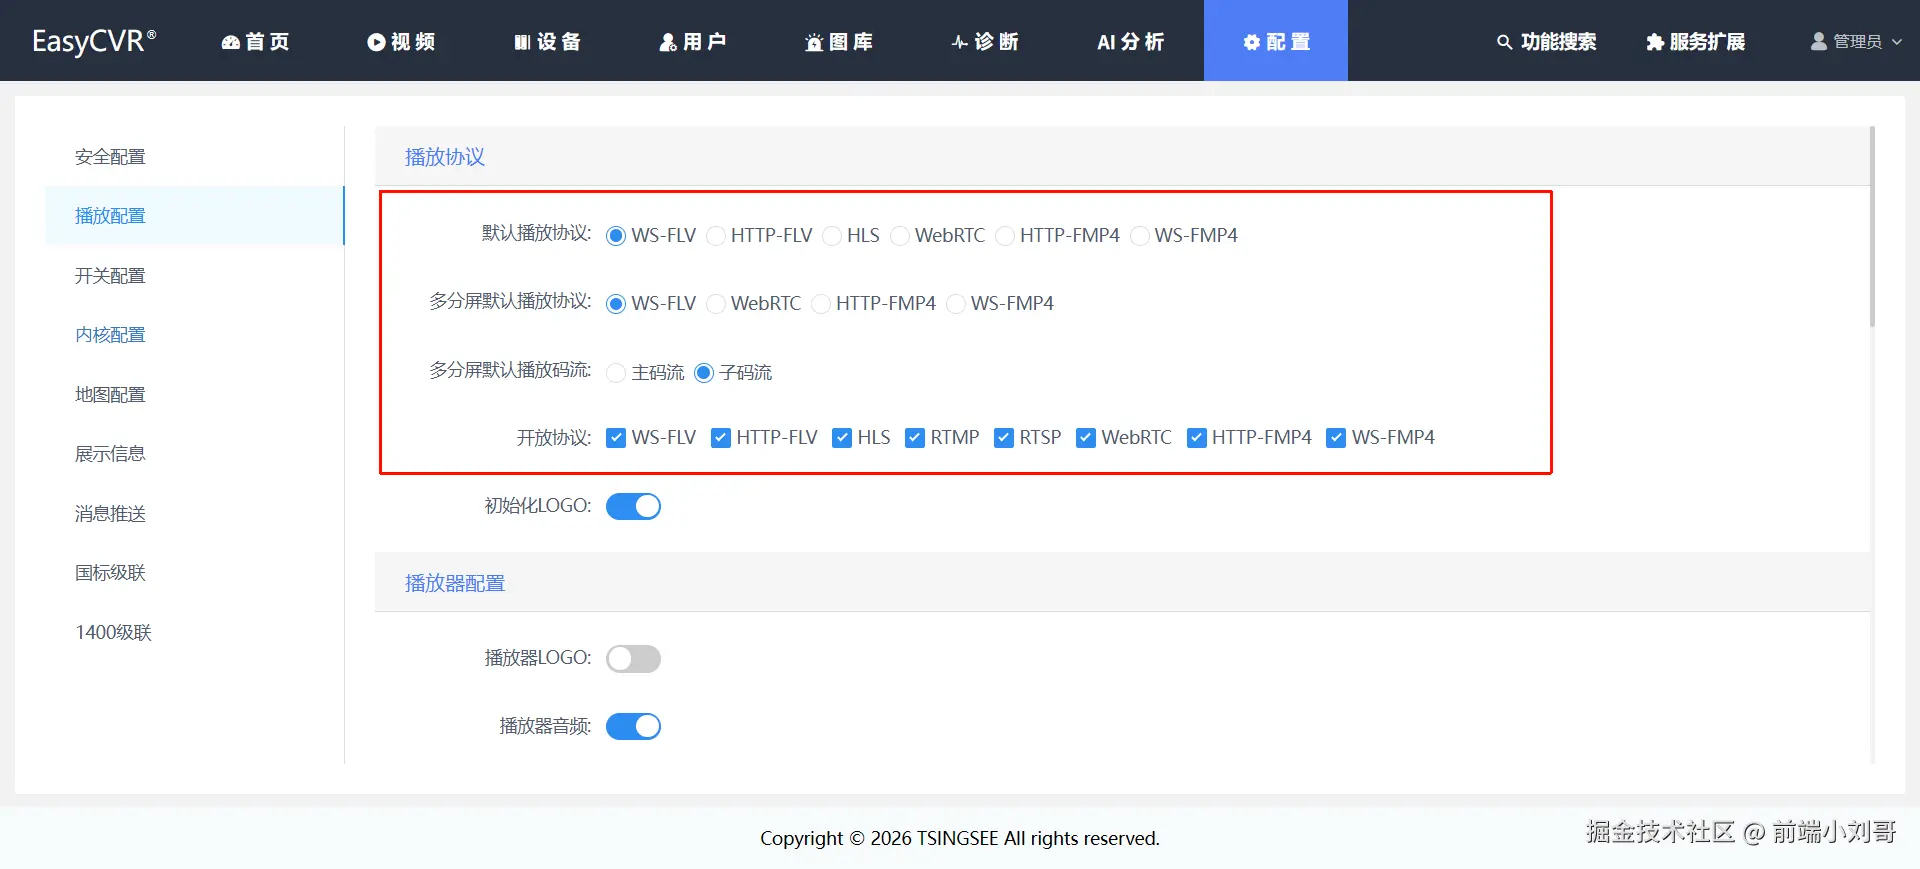Select 主码流 main stream radio
Viewport: 1920px width, 869px height.
pos(616,373)
